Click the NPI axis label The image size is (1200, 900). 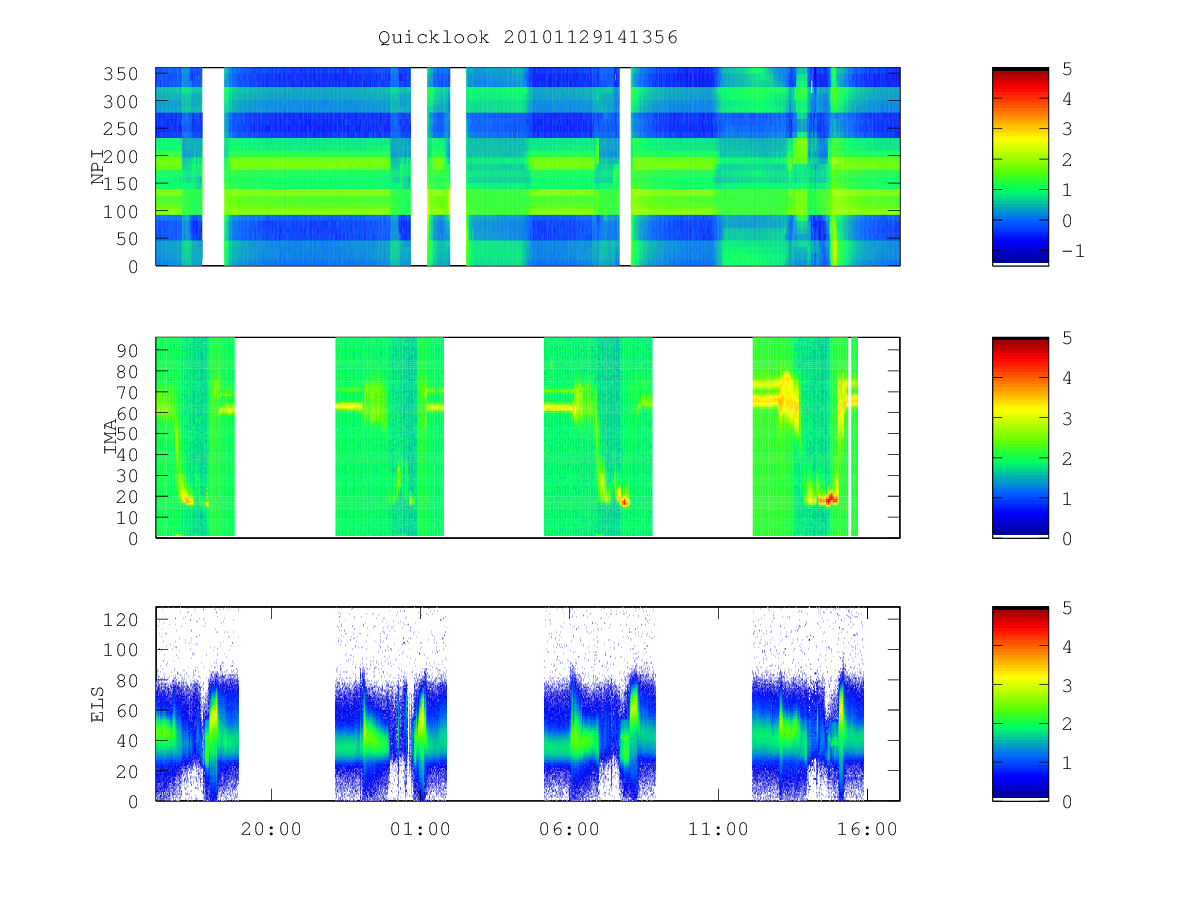coord(98,167)
